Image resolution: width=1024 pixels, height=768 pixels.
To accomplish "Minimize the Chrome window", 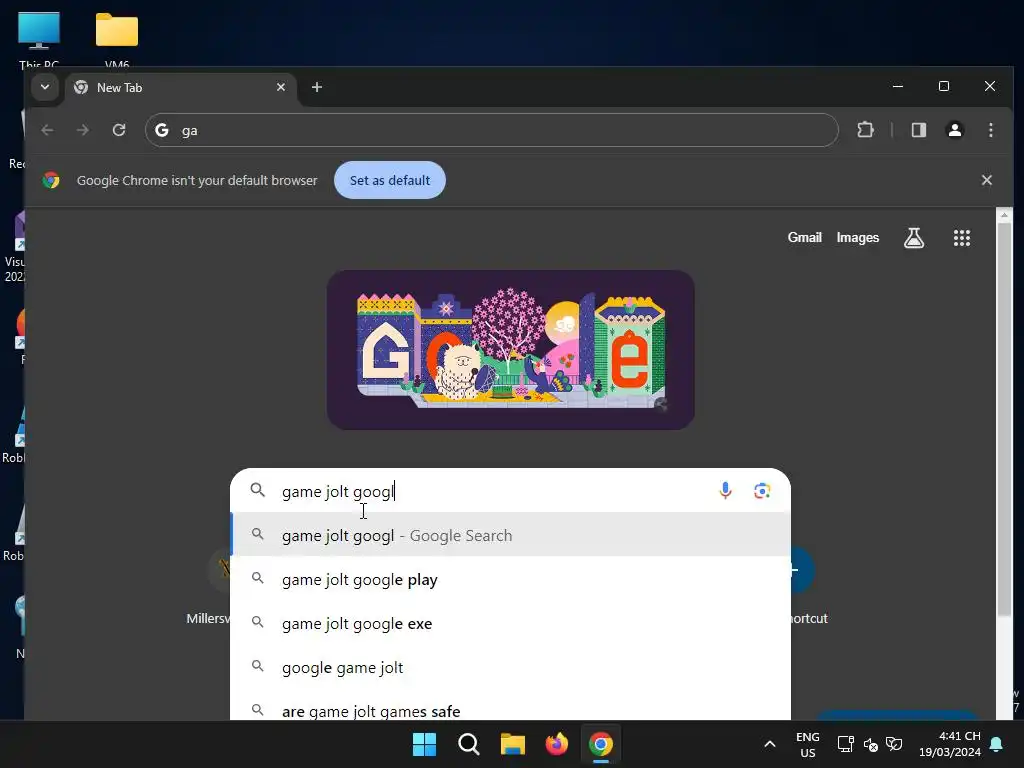I will pos(898,86).
